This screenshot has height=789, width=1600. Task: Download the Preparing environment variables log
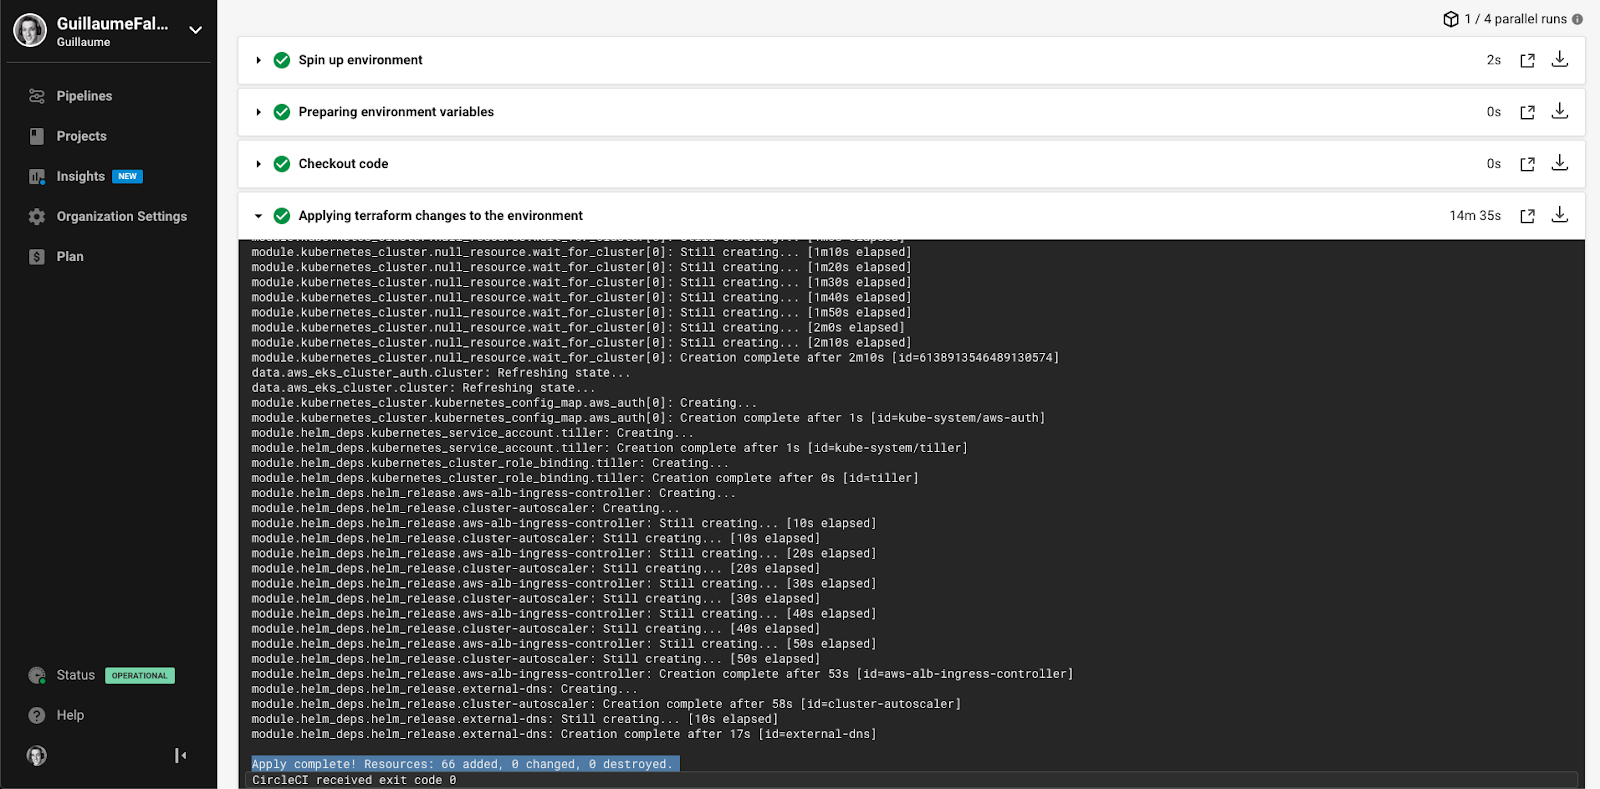pos(1559,111)
